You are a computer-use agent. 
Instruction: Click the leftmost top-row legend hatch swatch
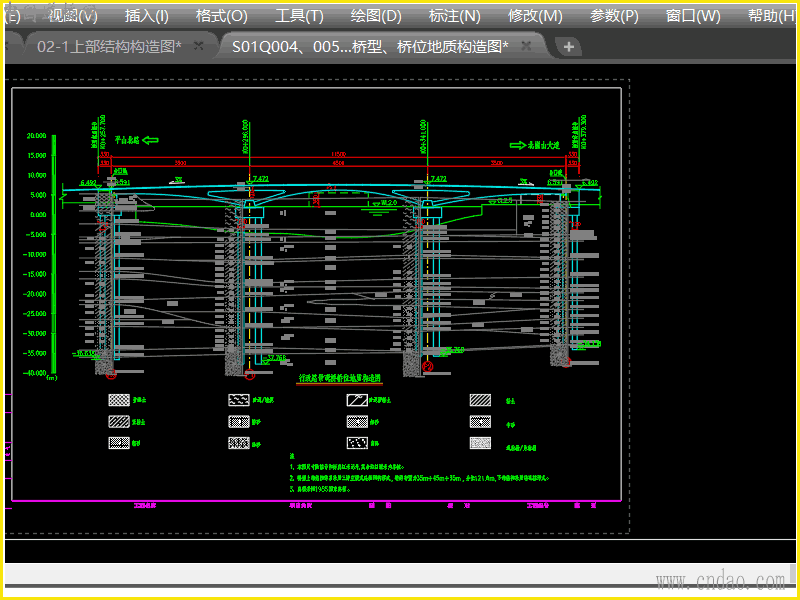(119, 400)
